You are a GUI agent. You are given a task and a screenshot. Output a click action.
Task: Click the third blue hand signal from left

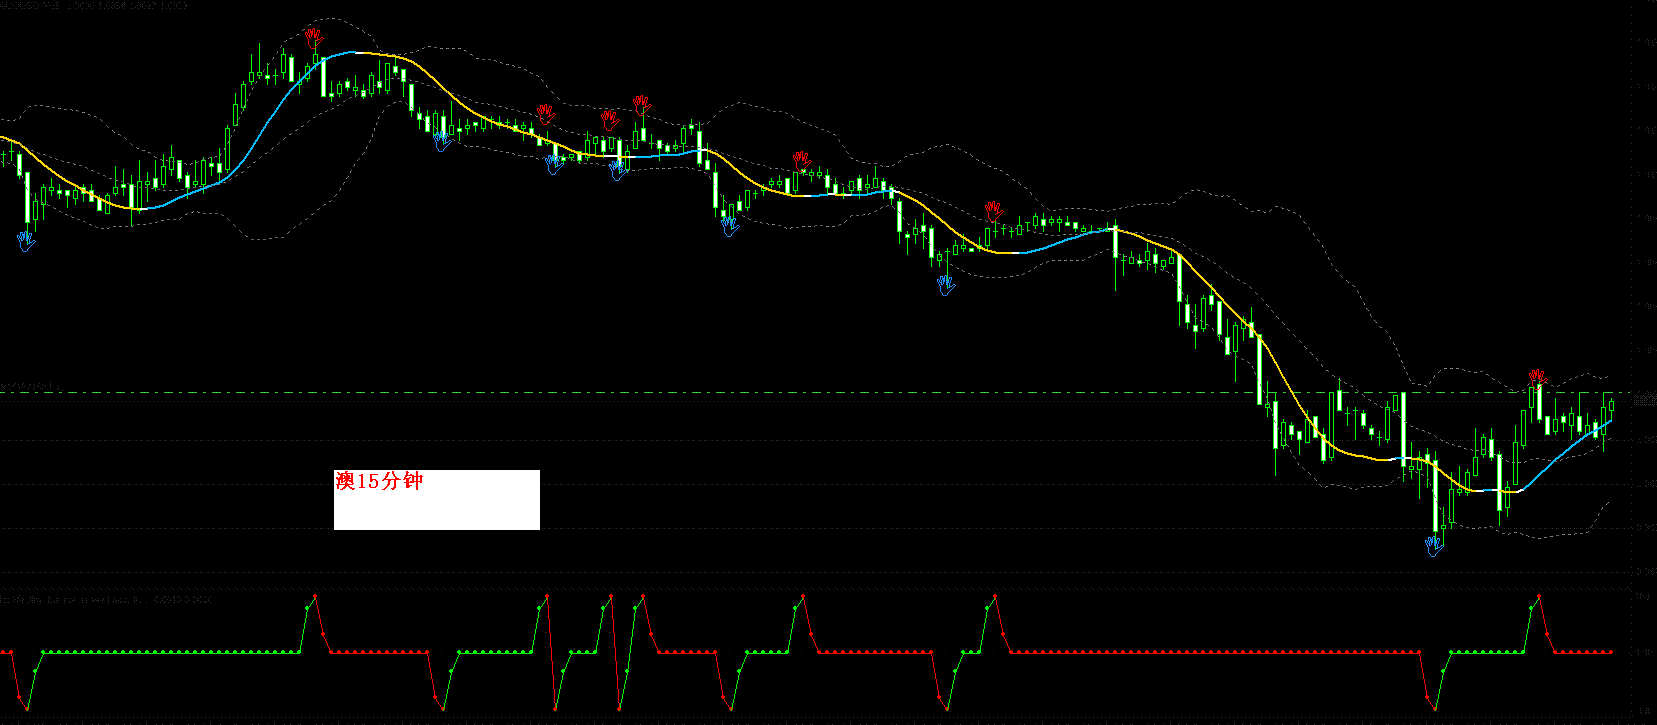click(555, 163)
